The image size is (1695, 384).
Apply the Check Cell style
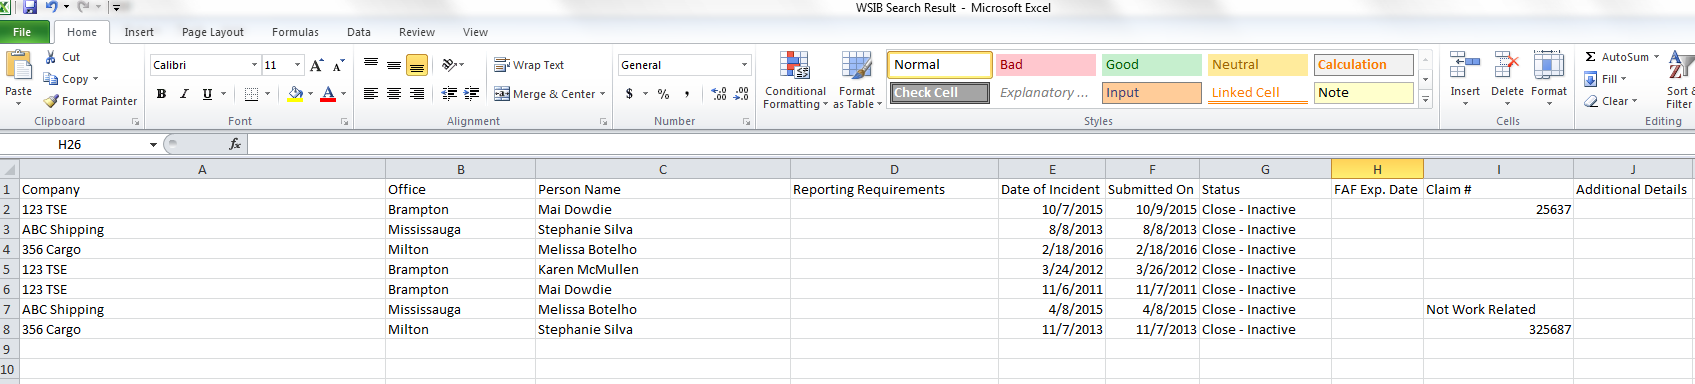pyautogui.click(x=940, y=93)
